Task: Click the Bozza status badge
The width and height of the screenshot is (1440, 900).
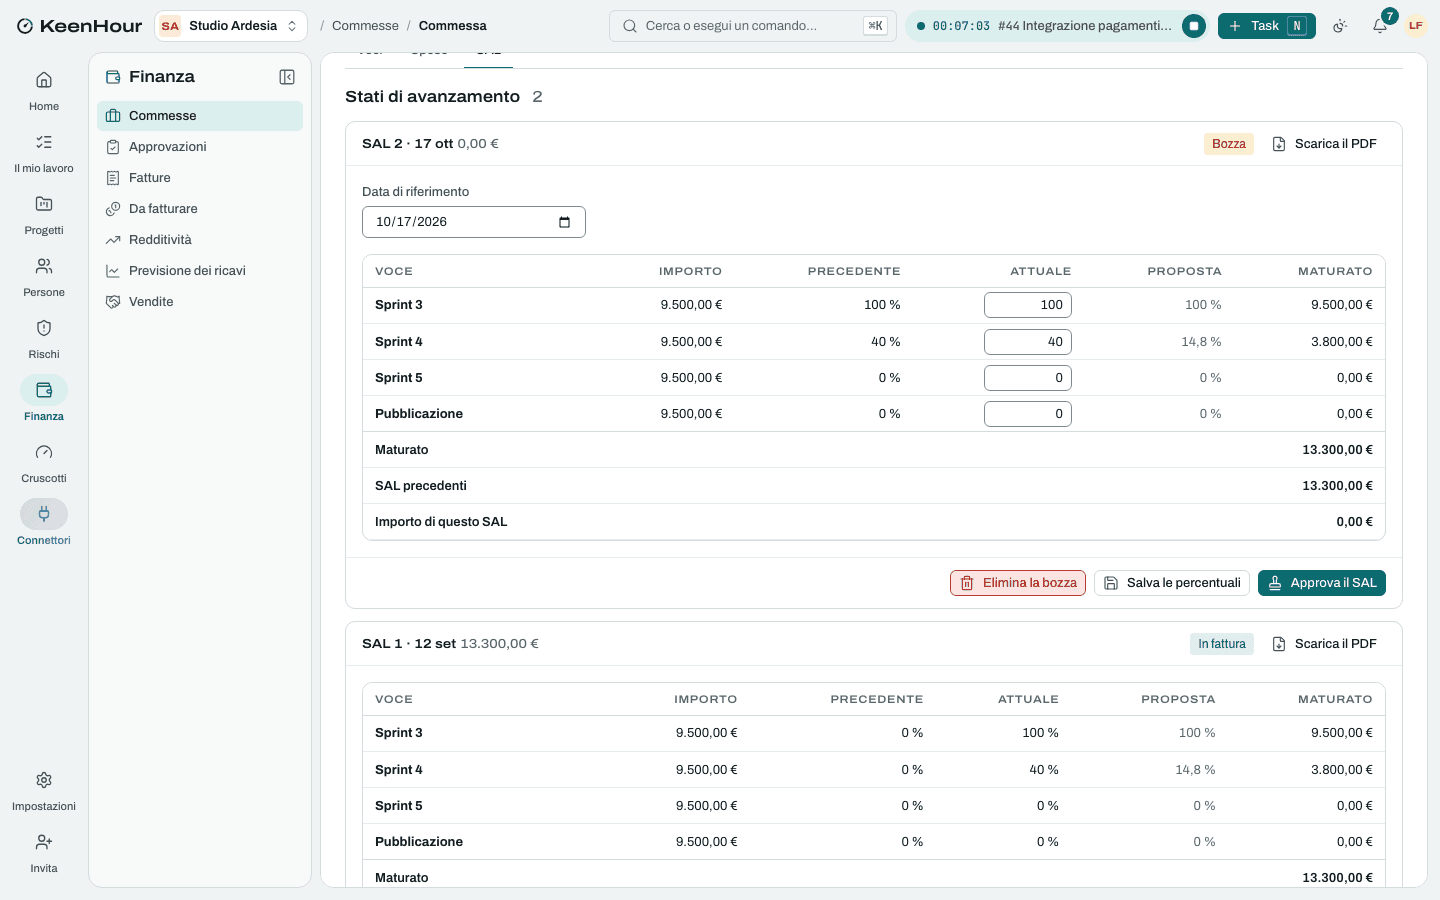Action: (x=1229, y=144)
